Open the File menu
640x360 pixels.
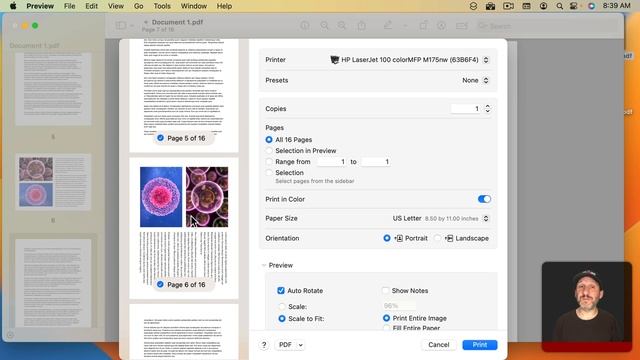click(x=69, y=6)
